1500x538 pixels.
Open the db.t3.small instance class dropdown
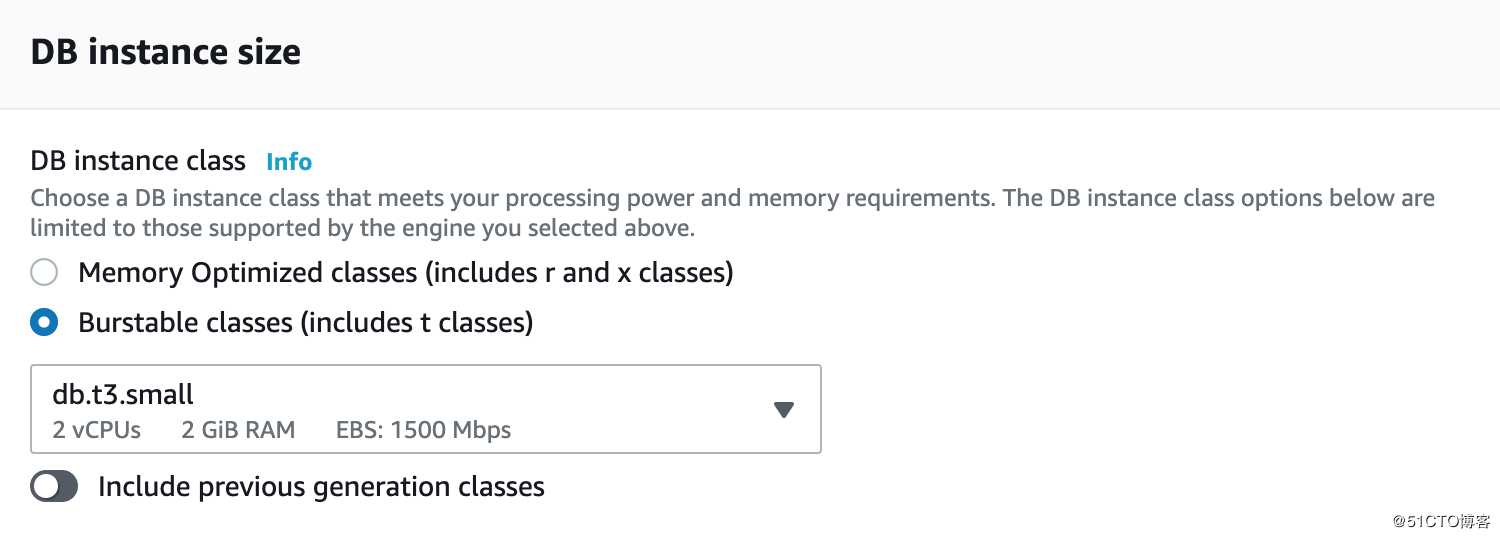tap(425, 409)
